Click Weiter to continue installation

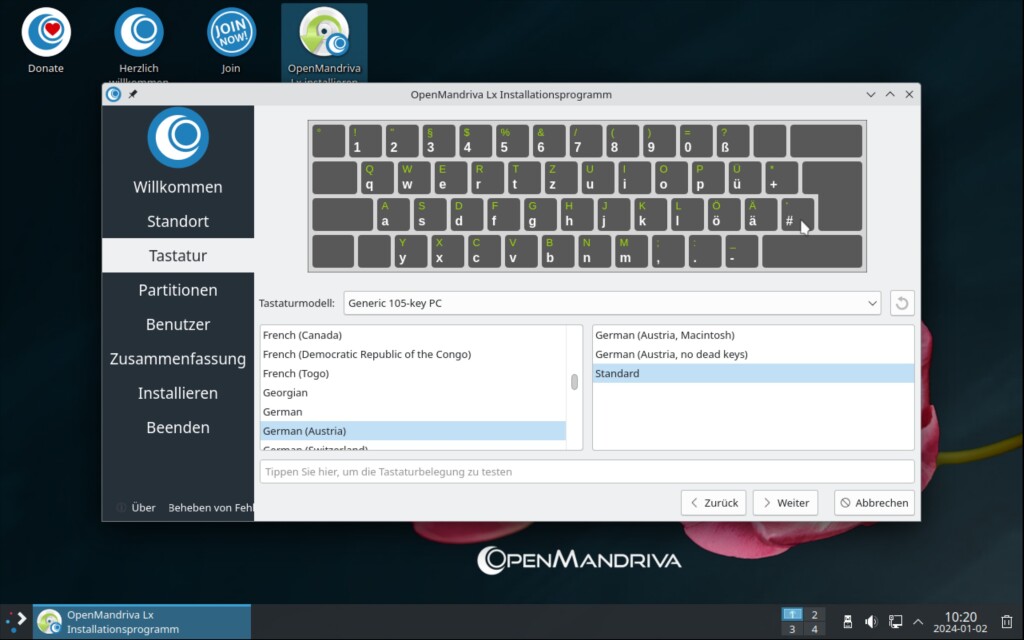[x=785, y=503]
